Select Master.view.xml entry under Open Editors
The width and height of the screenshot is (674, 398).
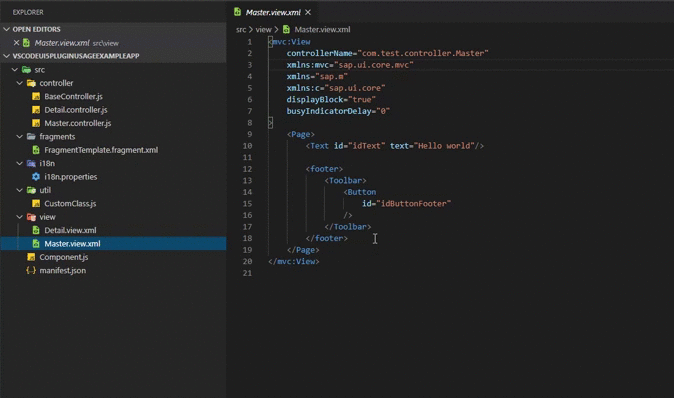(x=62, y=43)
